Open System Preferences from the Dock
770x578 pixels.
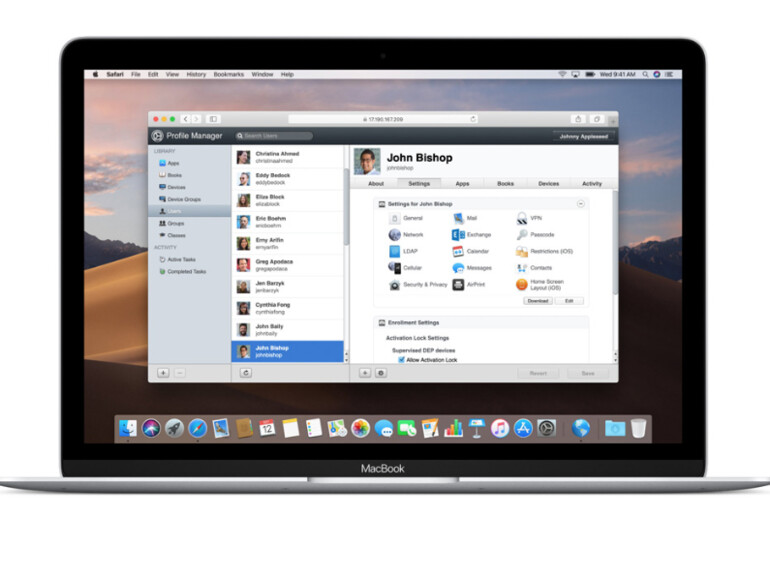pos(546,428)
